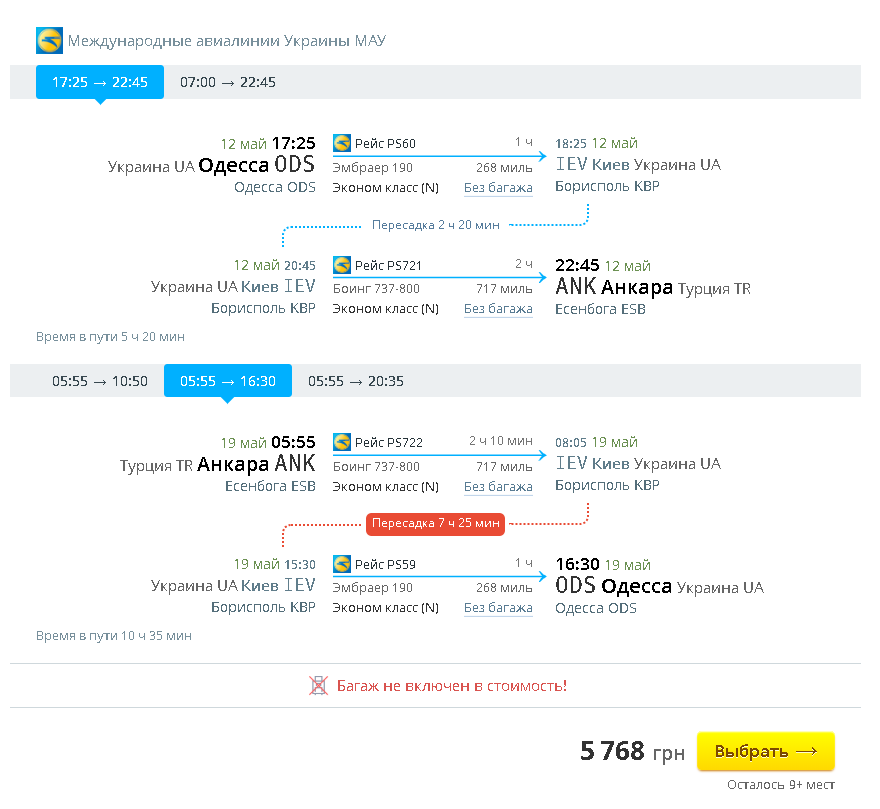
Task: Click the red Пересадка 7 ч 25 мин badge
Action: [436, 523]
